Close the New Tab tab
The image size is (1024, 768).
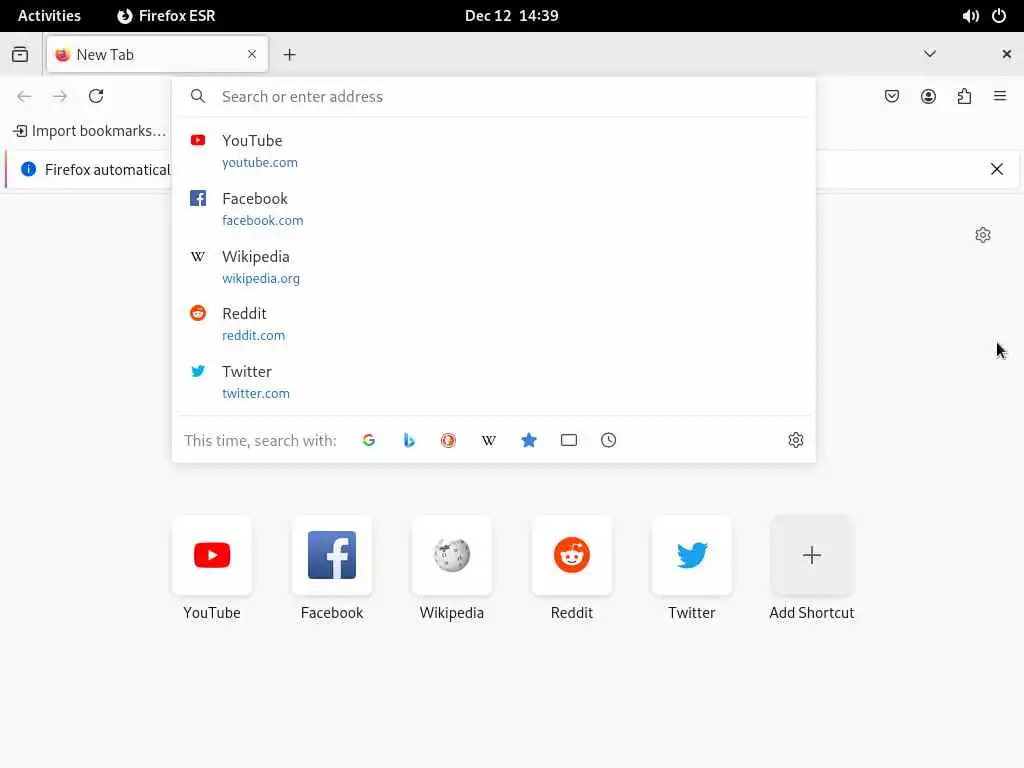click(252, 54)
